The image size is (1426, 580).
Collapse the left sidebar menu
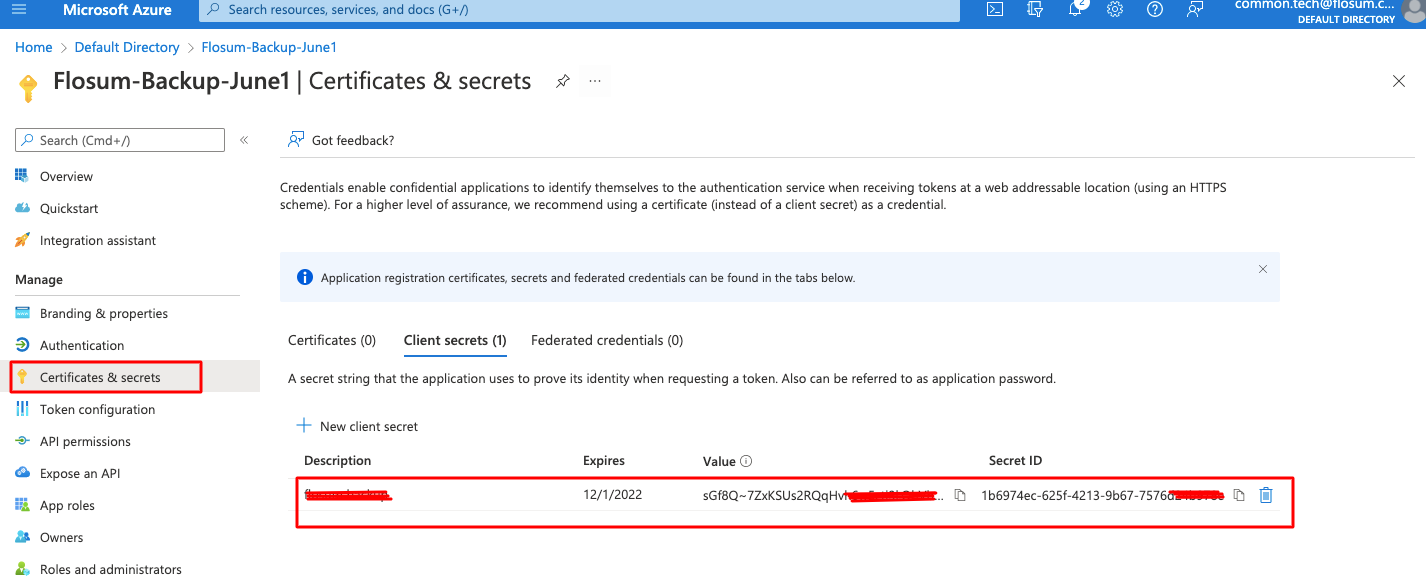click(x=244, y=140)
